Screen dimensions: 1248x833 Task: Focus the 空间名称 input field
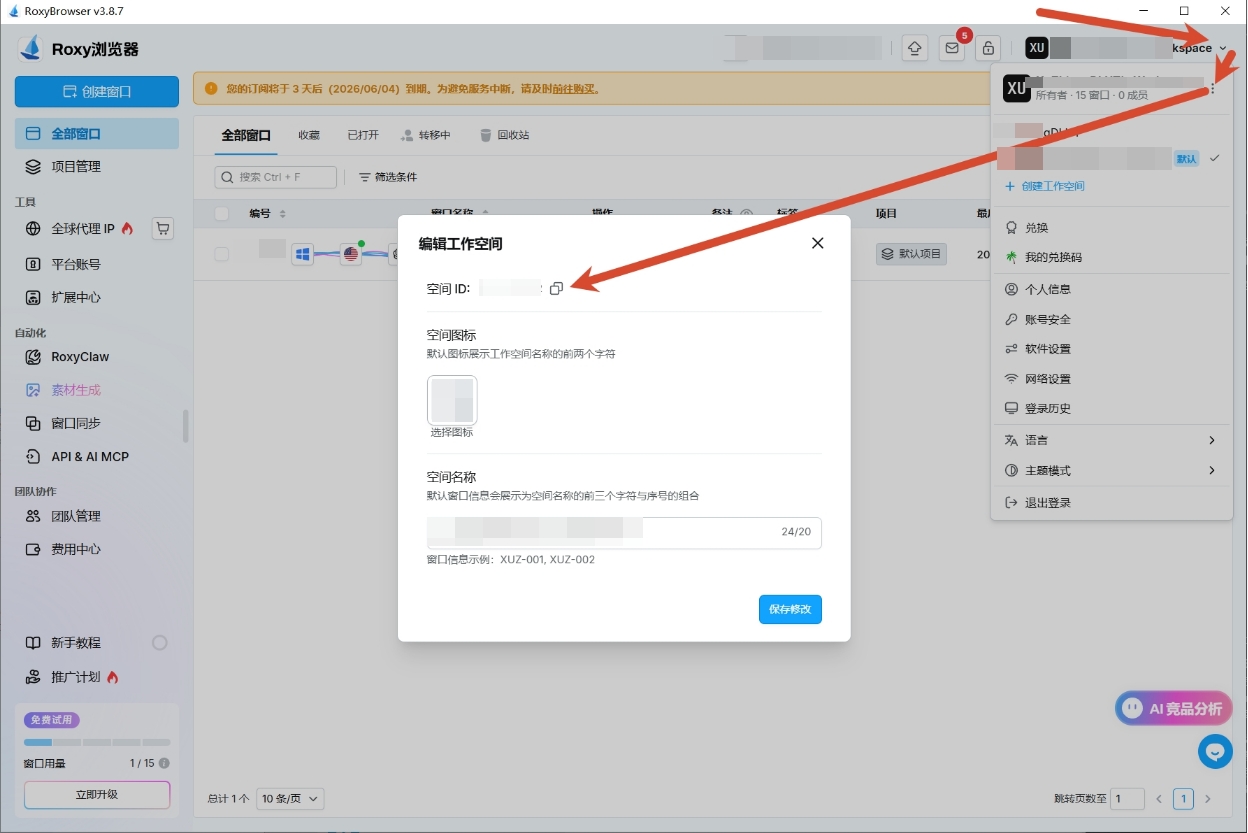click(624, 532)
